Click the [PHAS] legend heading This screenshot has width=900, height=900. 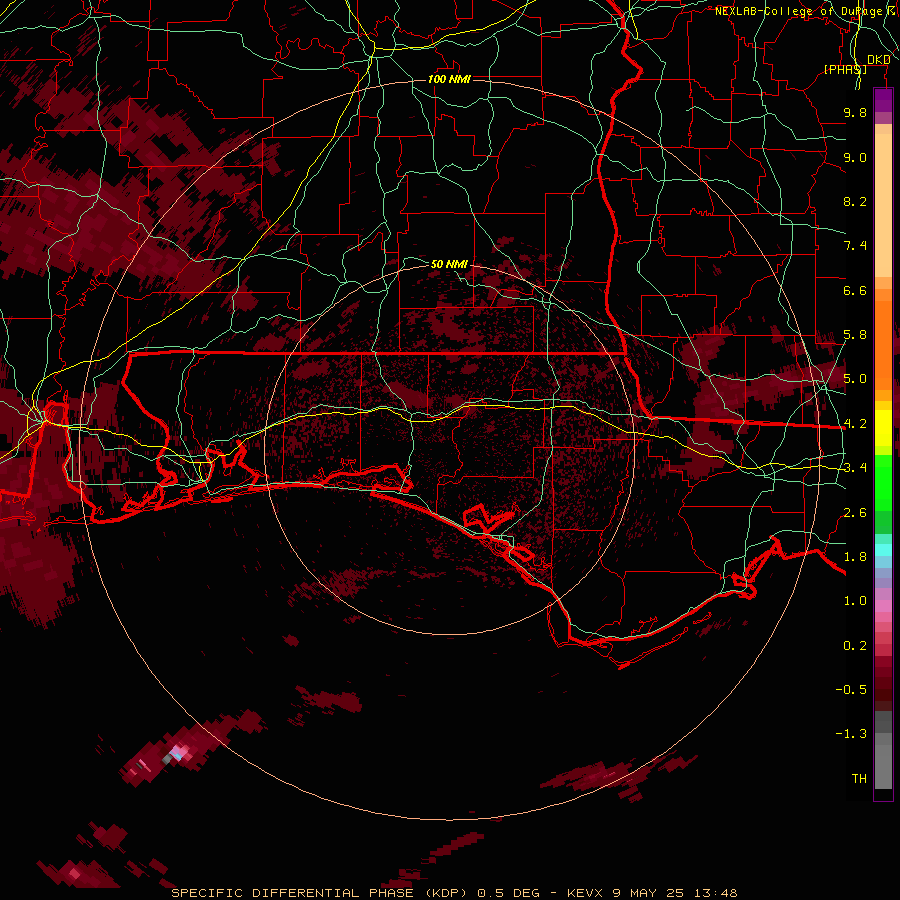(845, 69)
